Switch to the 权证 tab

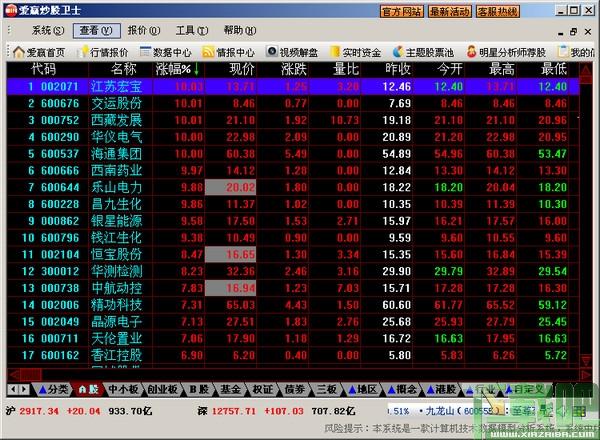point(262,389)
